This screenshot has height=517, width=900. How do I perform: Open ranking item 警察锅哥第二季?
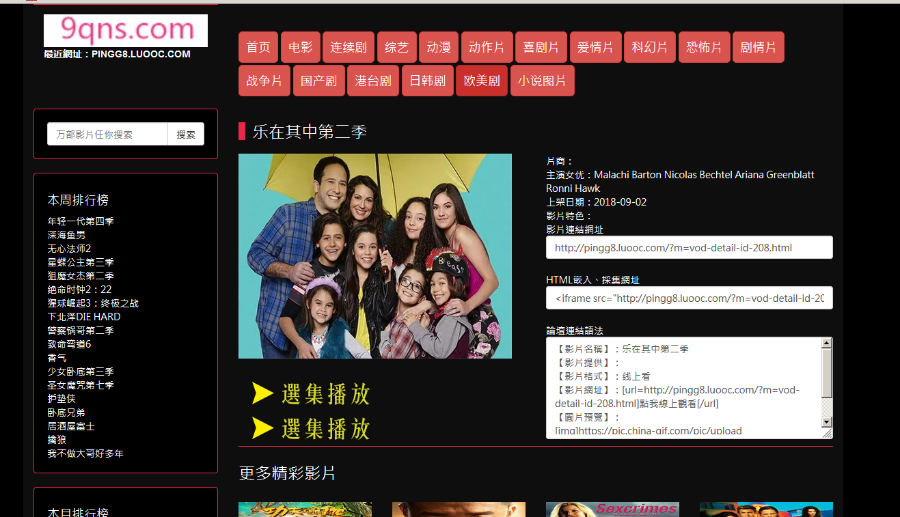click(x=80, y=331)
